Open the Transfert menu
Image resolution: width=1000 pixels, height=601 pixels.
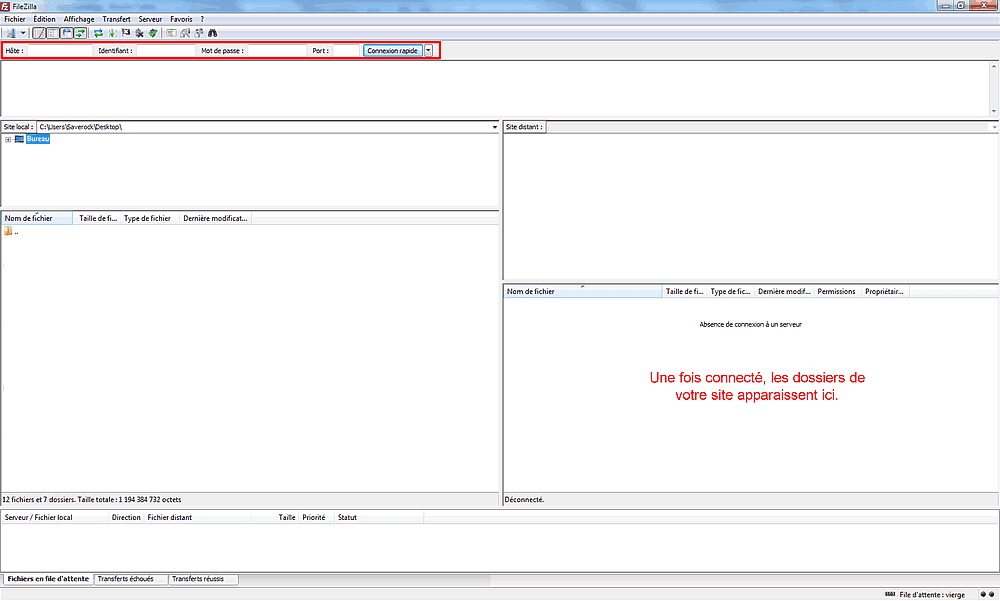tap(116, 19)
